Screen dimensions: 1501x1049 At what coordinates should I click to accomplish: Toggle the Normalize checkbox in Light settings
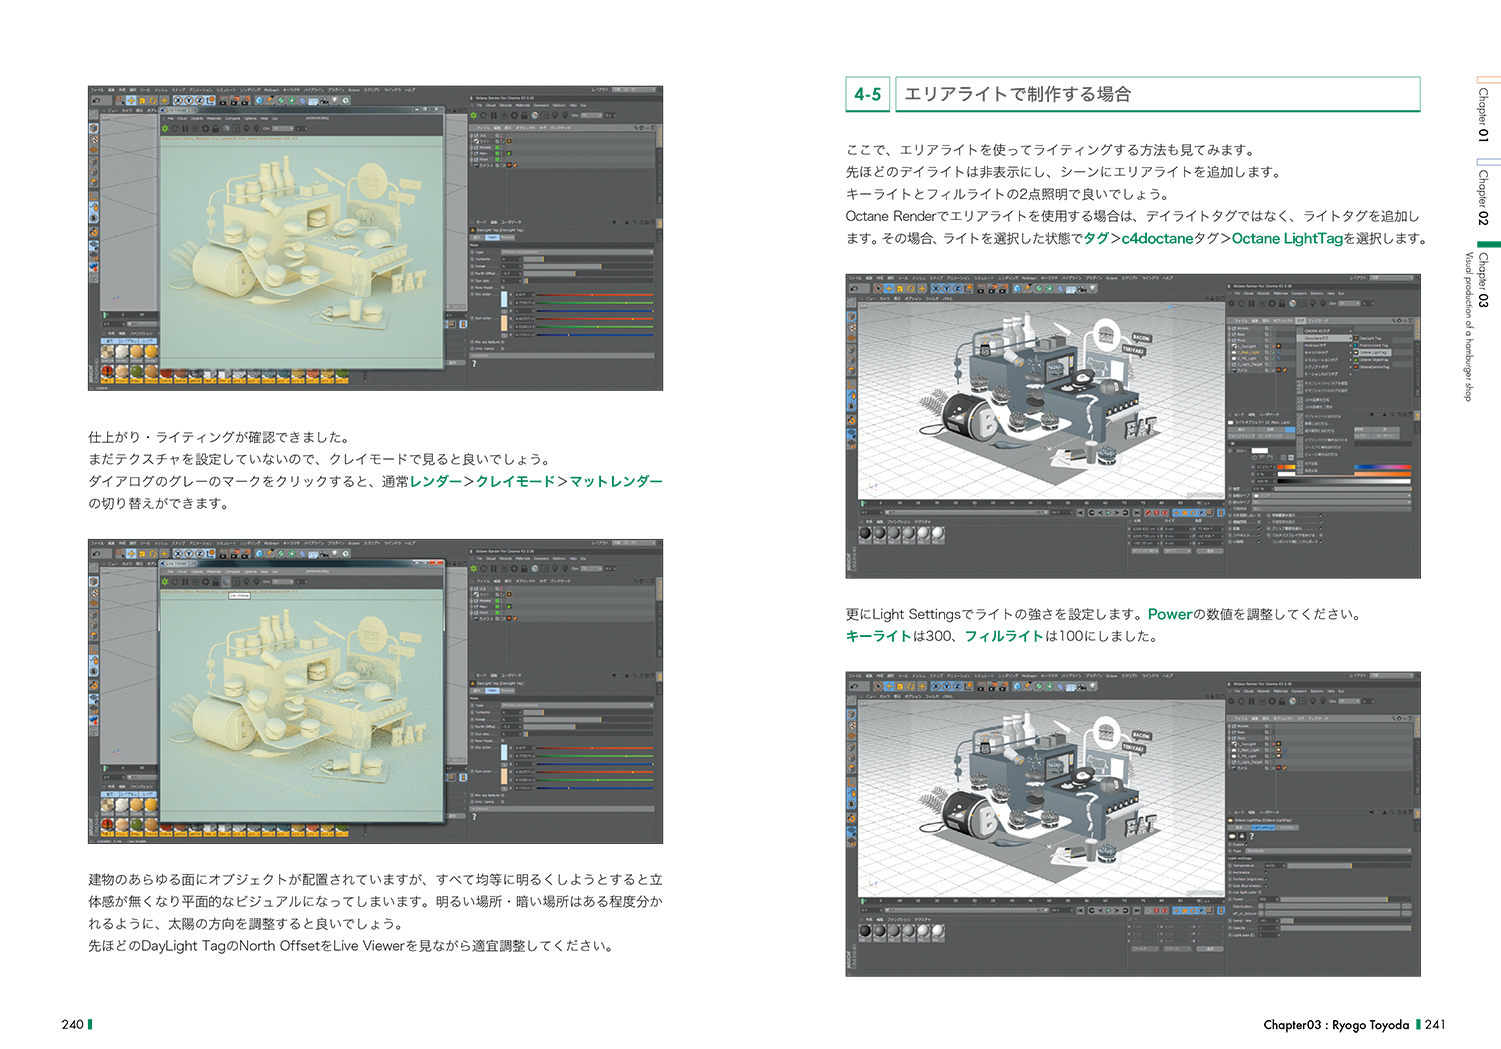(1267, 872)
